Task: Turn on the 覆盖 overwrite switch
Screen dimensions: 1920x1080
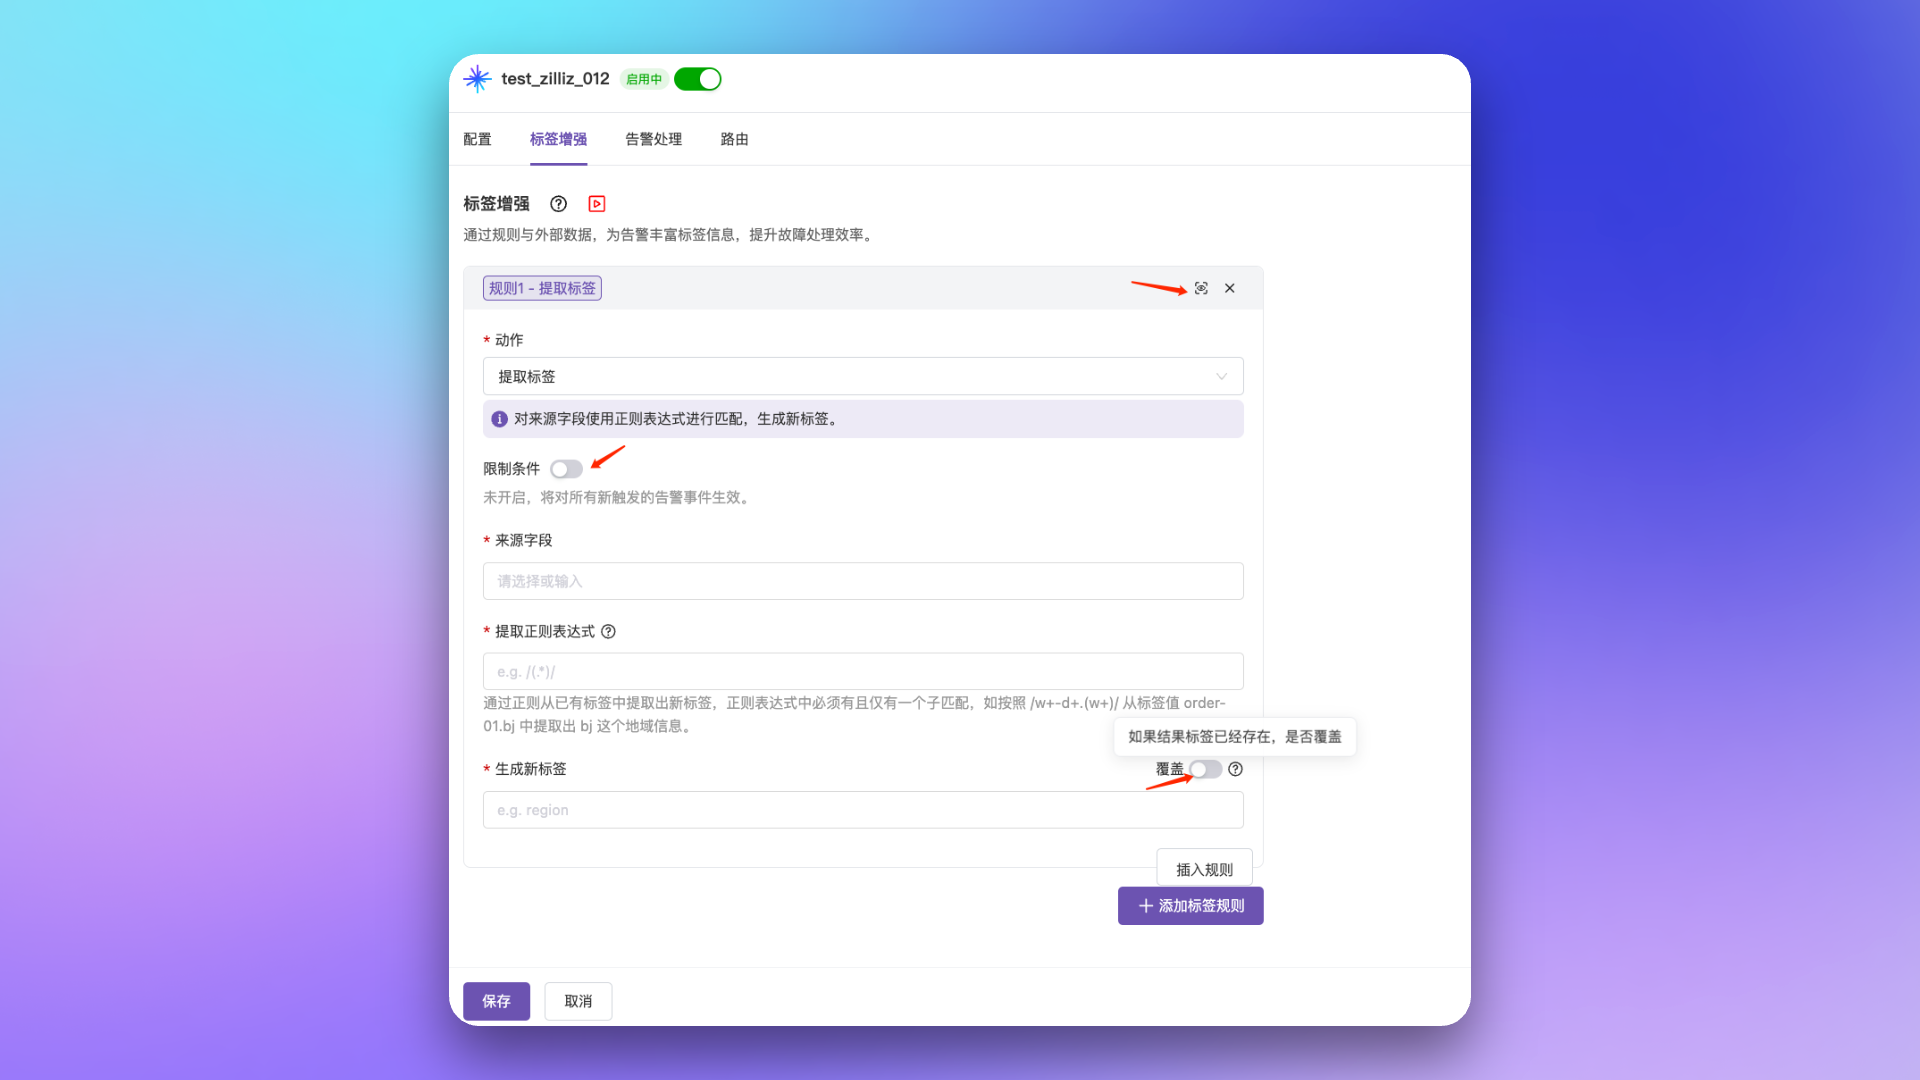Action: 1205,769
